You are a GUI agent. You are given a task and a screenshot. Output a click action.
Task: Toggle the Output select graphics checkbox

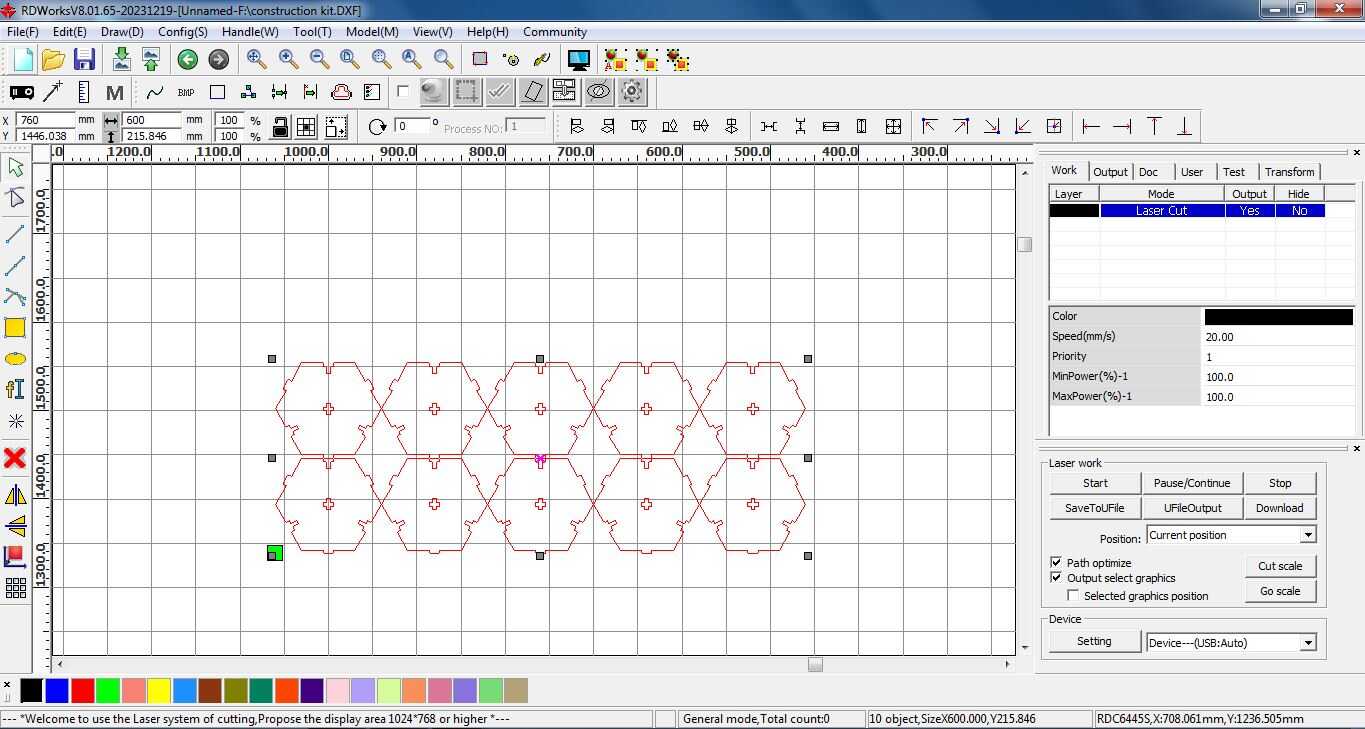click(1056, 578)
